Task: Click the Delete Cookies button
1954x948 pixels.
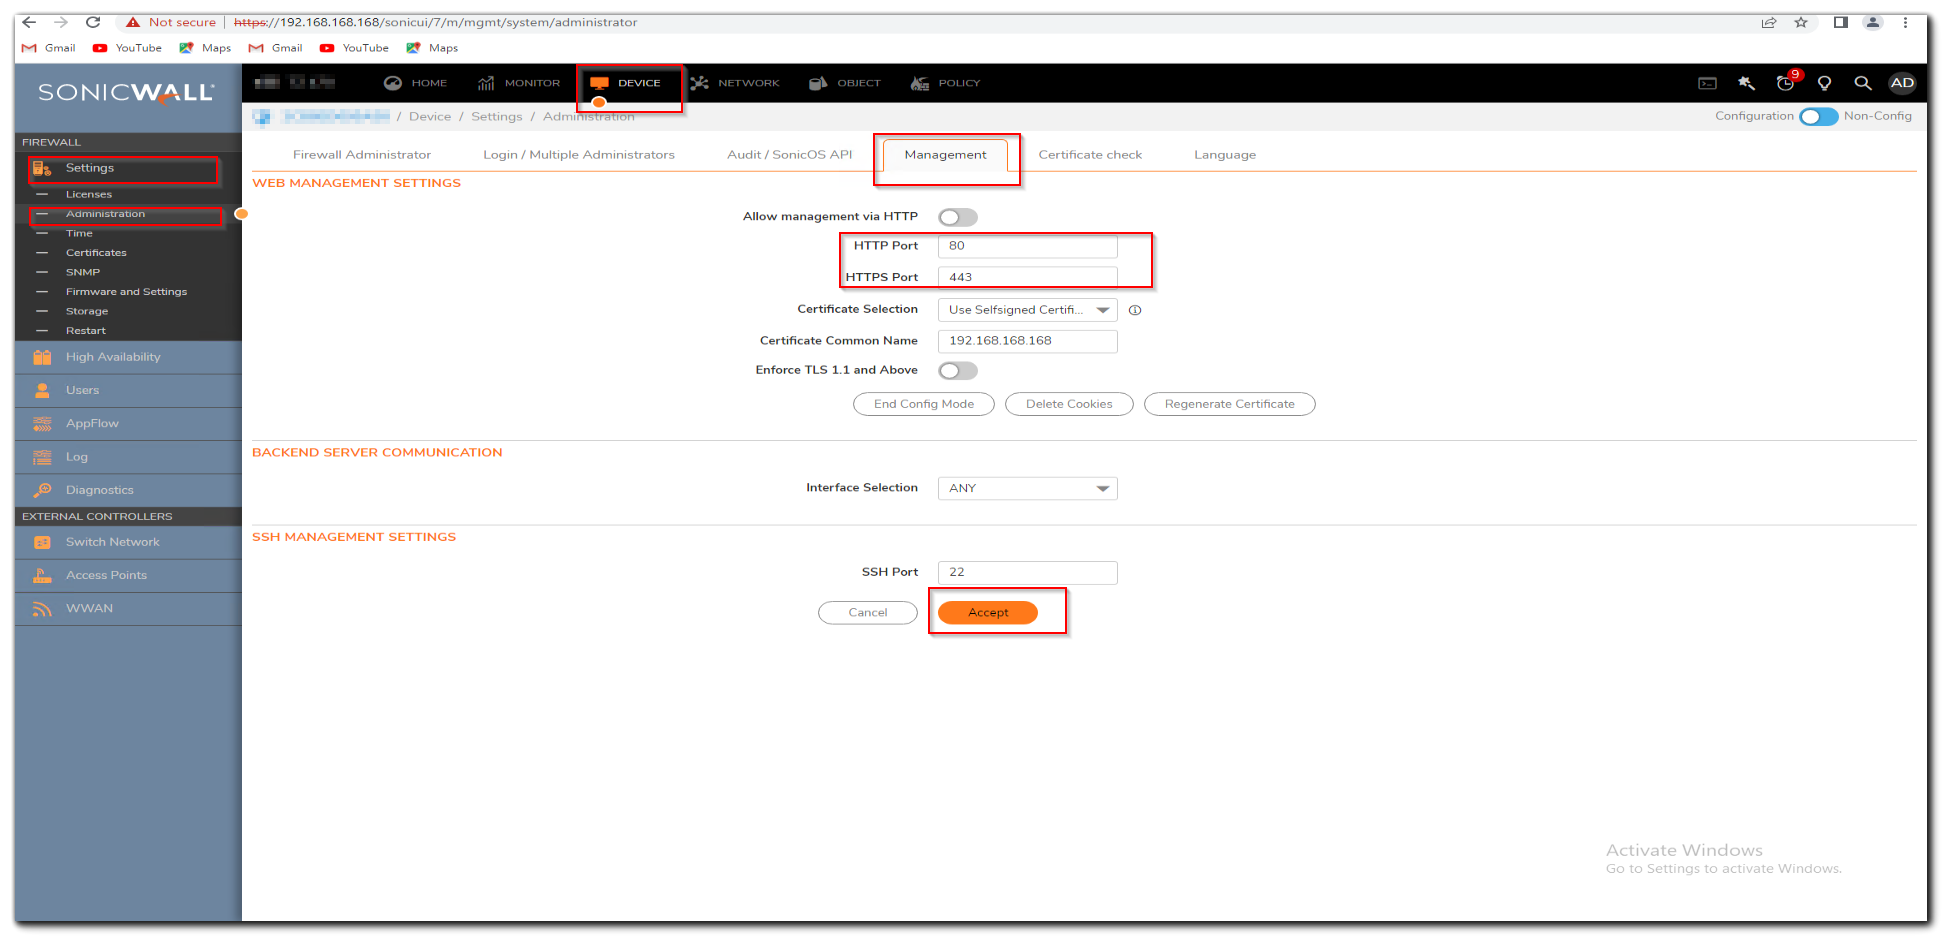Action: pyautogui.click(x=1069, y=404)
